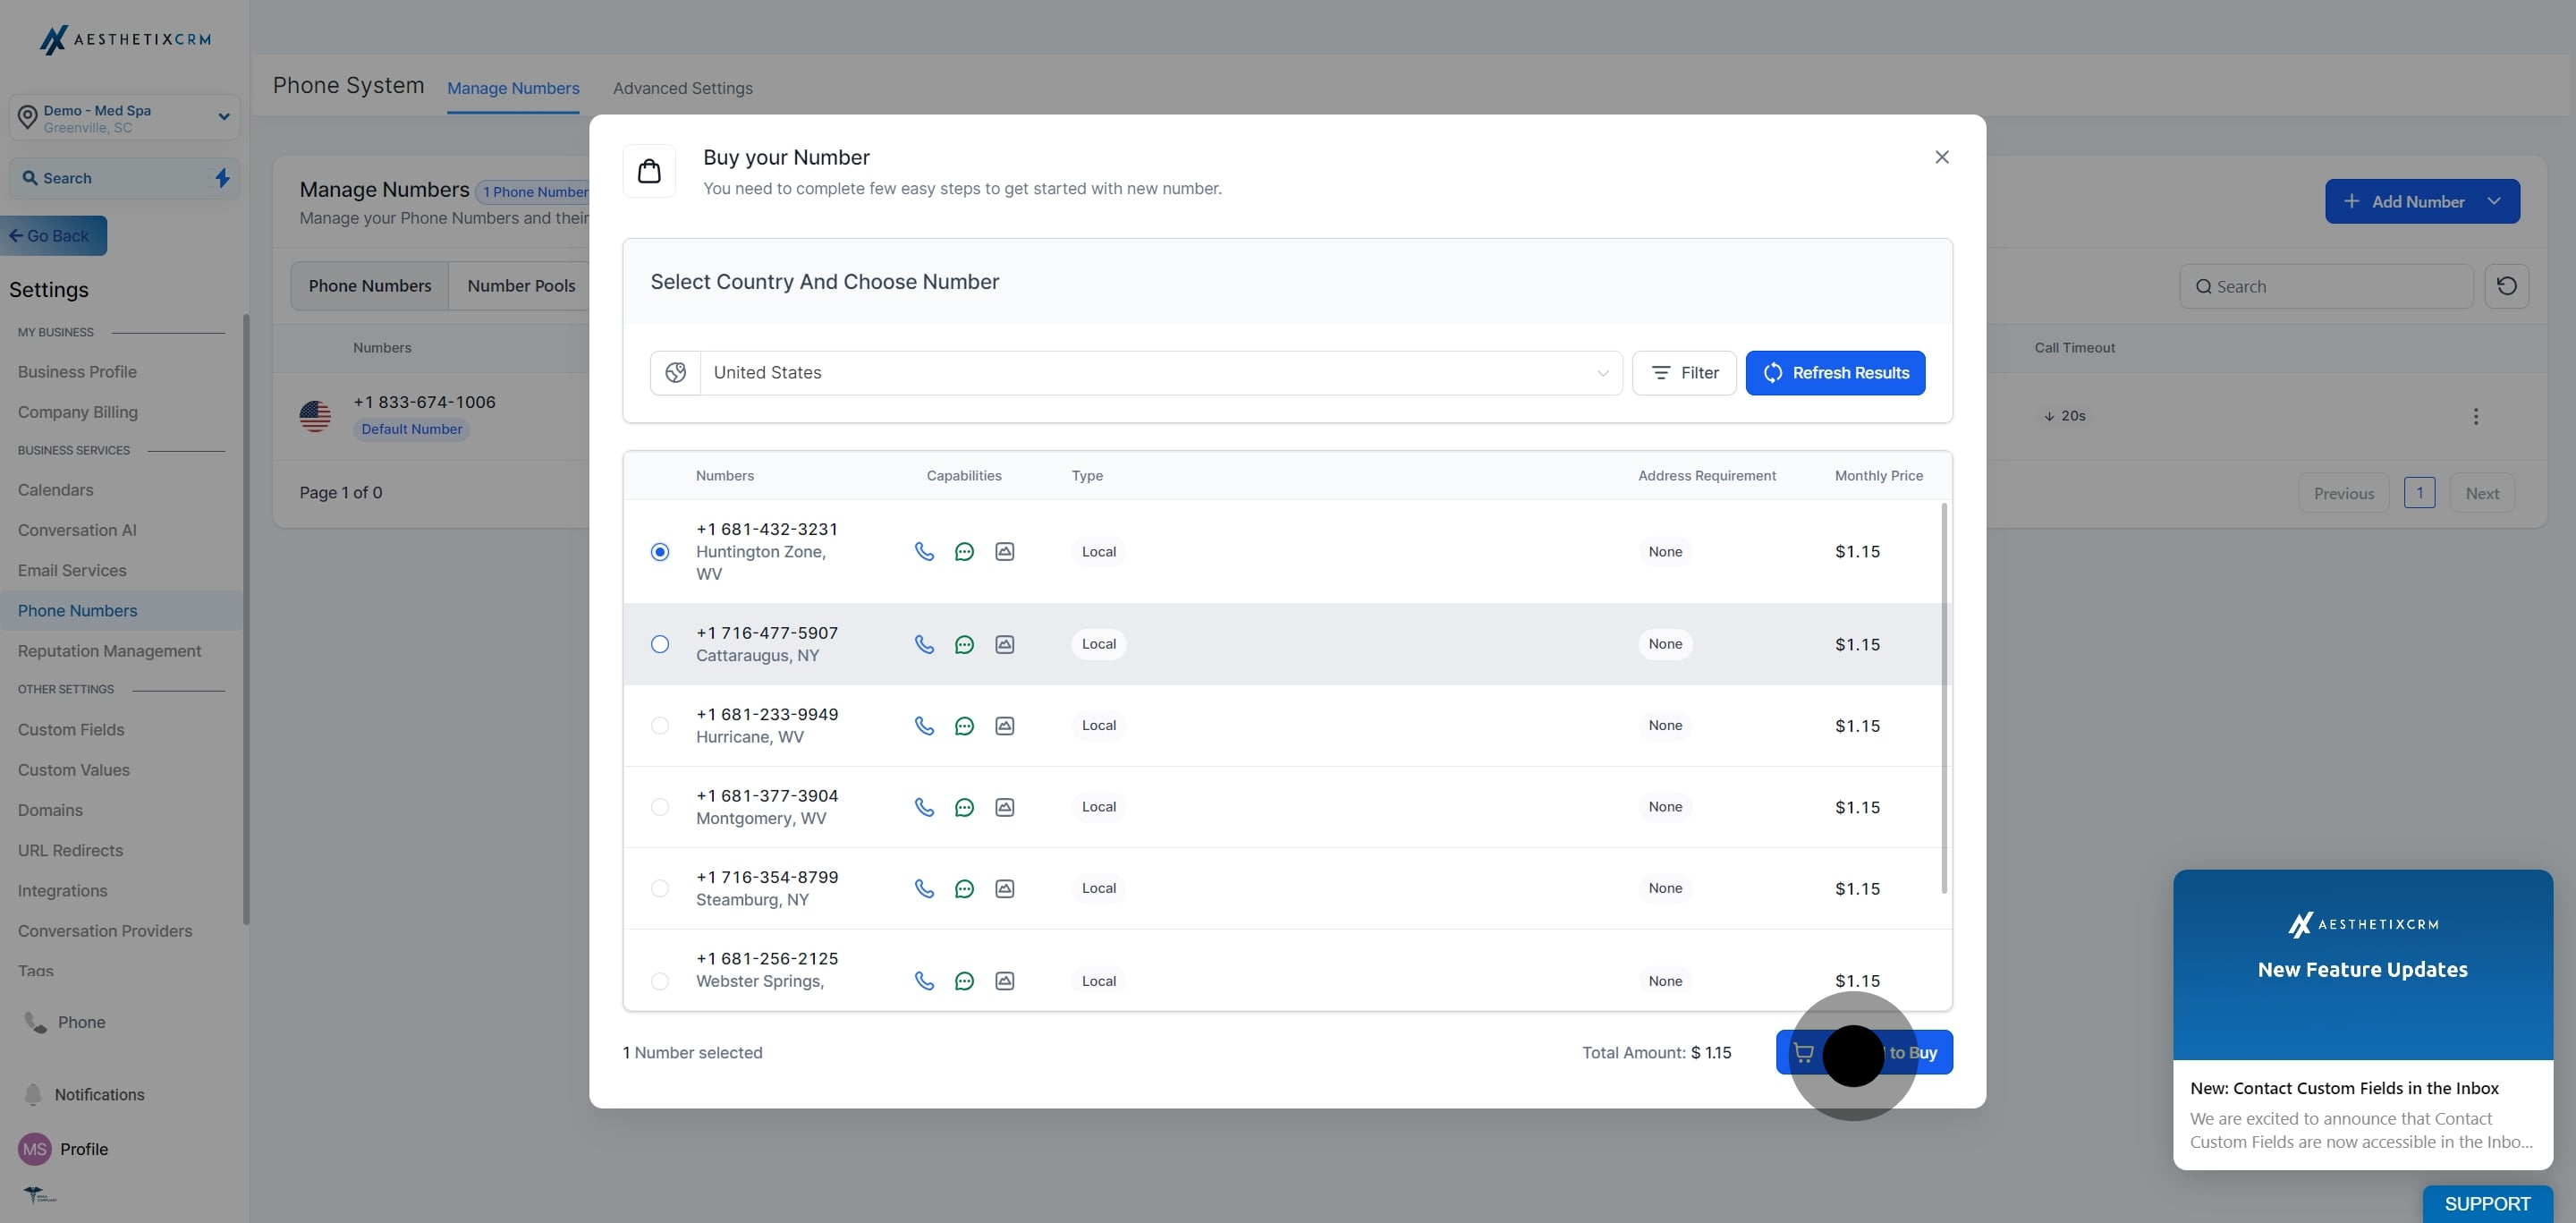Open the Filter options button
The height and width of the screenshot is (1223, 2576).
(1684, 373)
